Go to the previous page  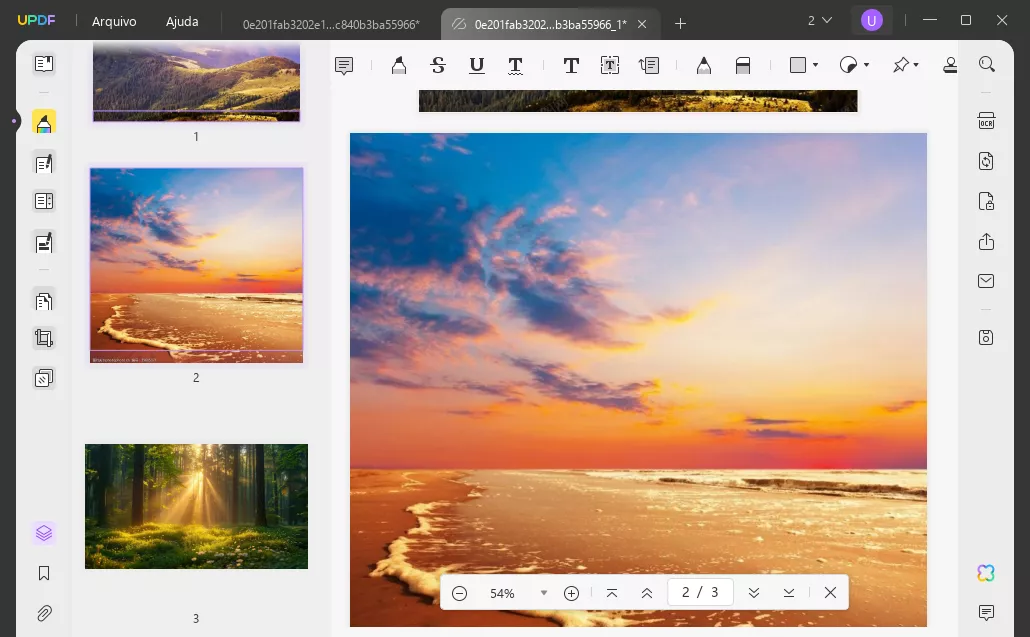coord(647,593)
